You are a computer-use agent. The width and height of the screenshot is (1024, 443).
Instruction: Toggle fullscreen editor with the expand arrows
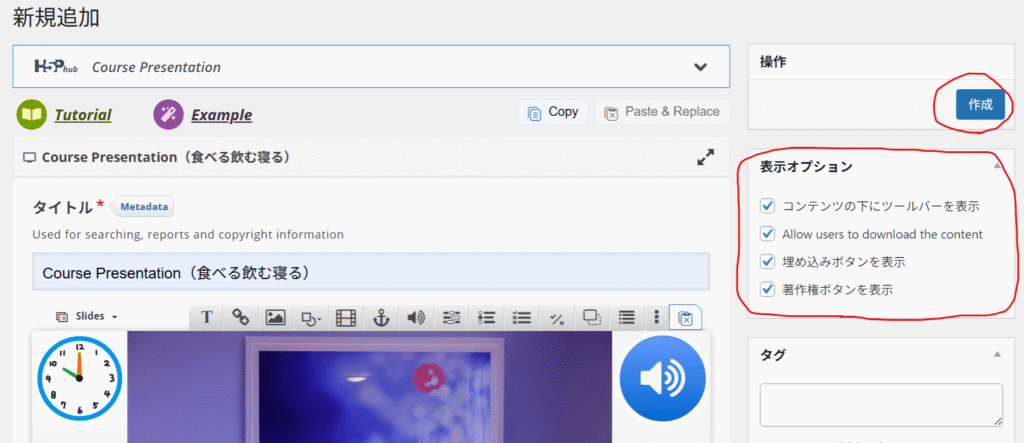(705, 157)
